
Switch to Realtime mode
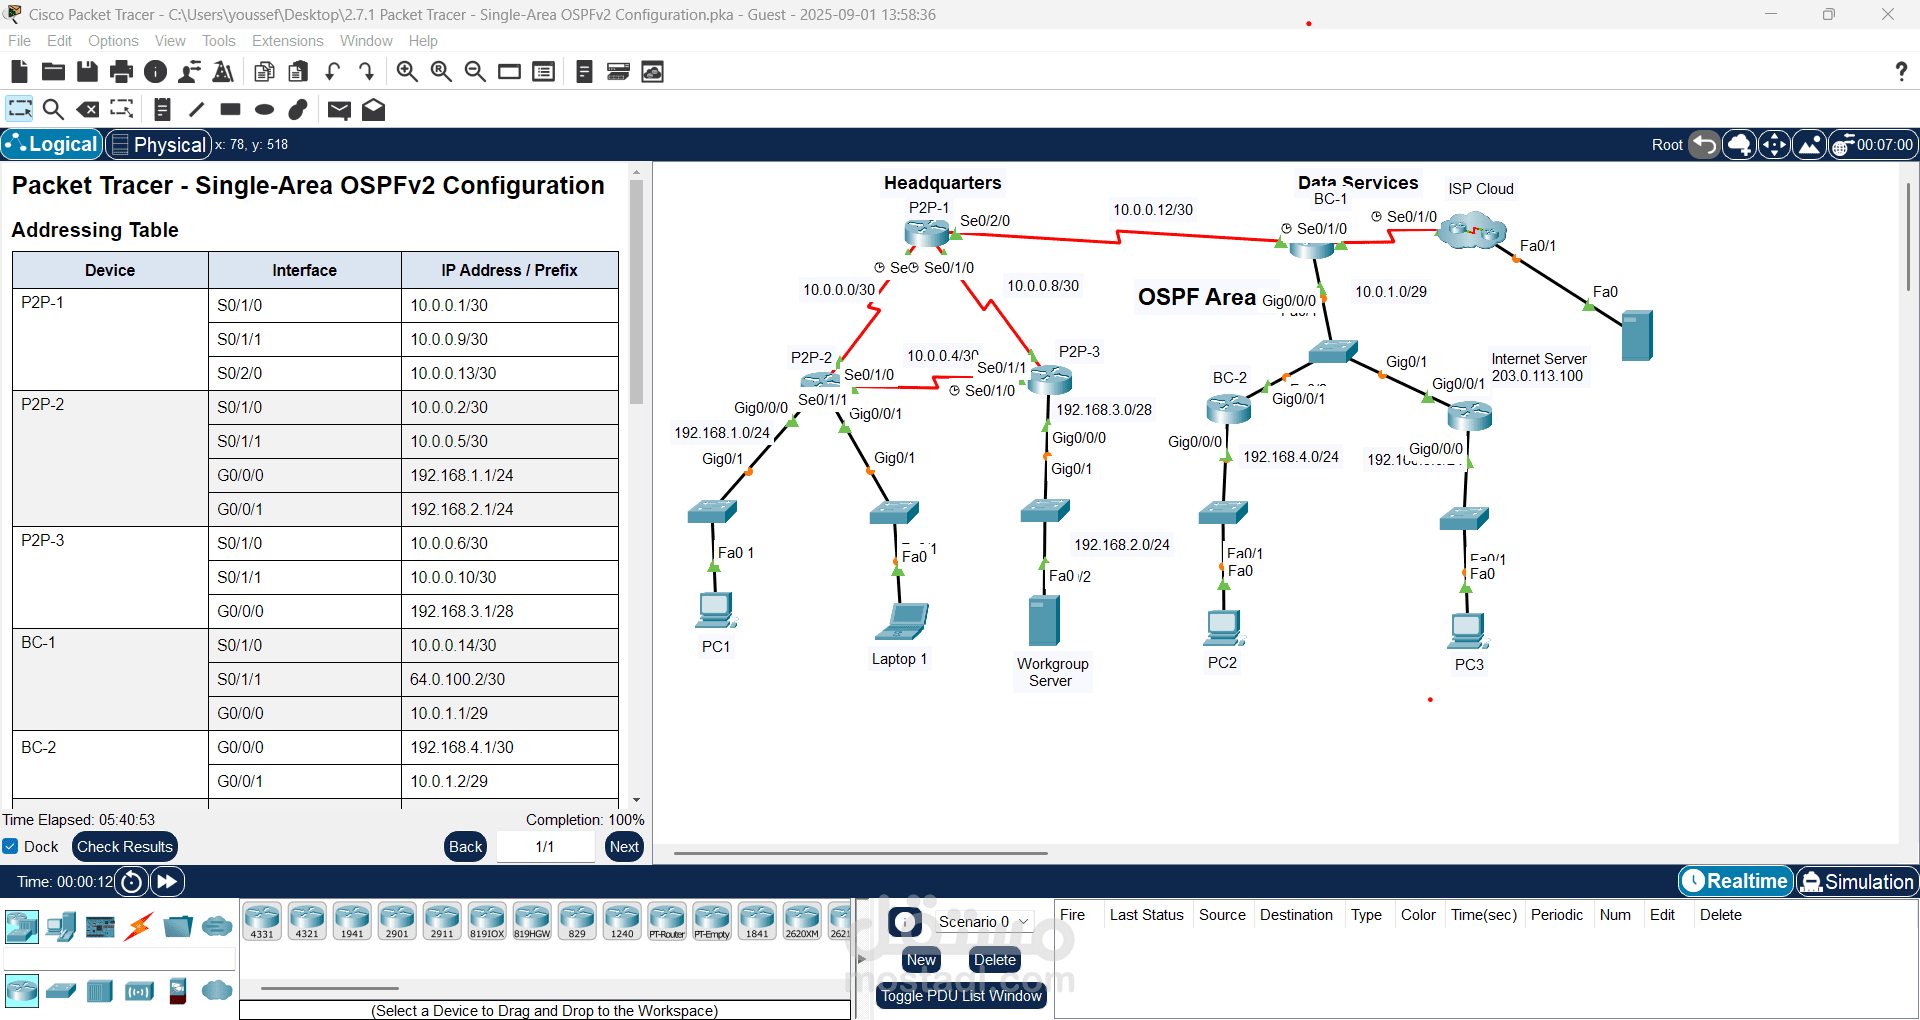tap(1735, 881)
